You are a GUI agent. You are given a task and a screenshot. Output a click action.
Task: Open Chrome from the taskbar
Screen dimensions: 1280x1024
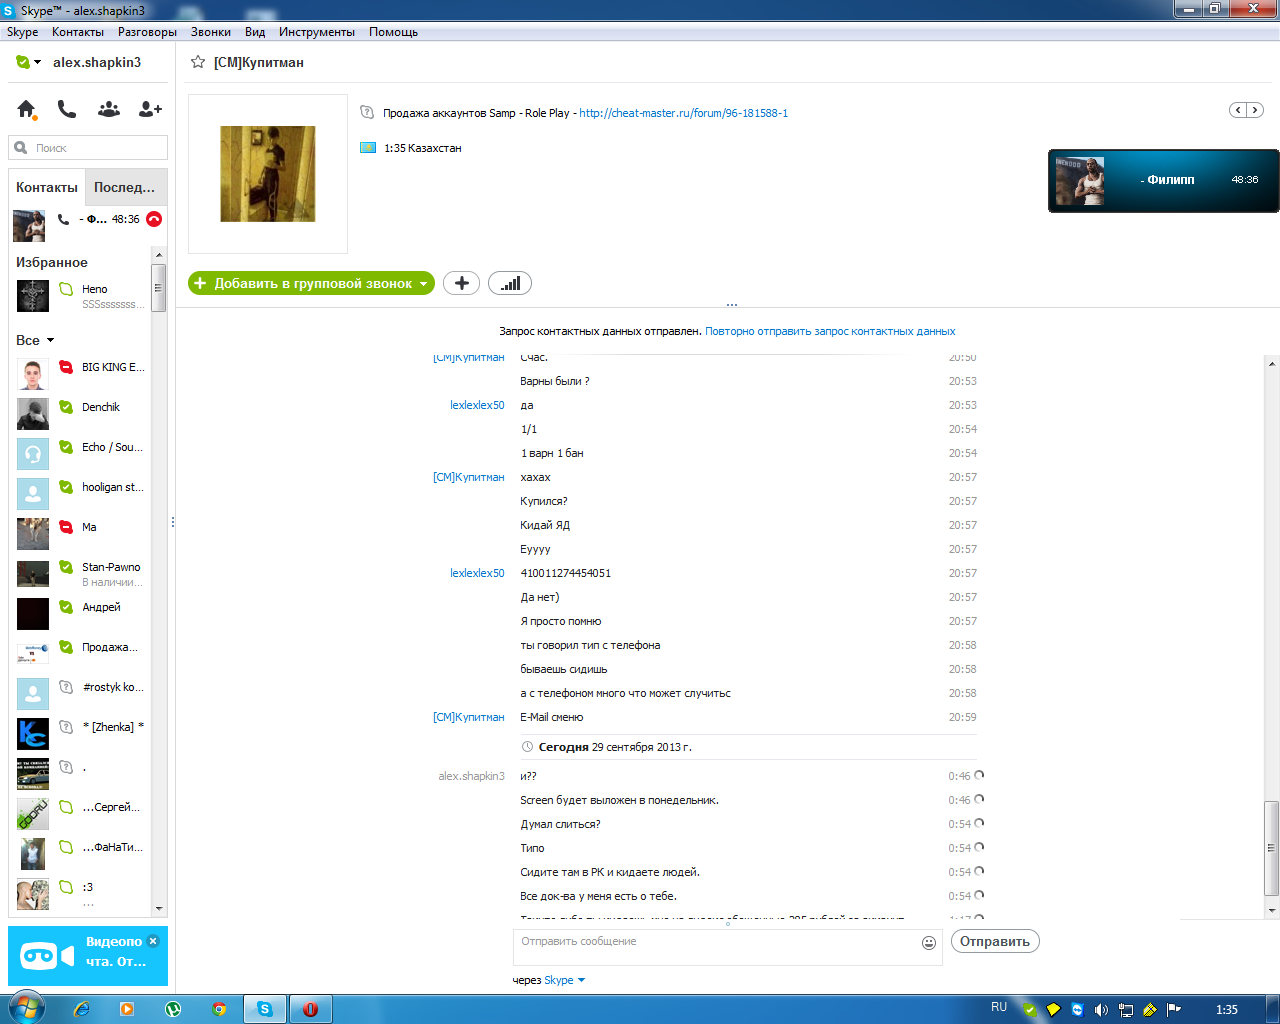[x=219, y=1009]
